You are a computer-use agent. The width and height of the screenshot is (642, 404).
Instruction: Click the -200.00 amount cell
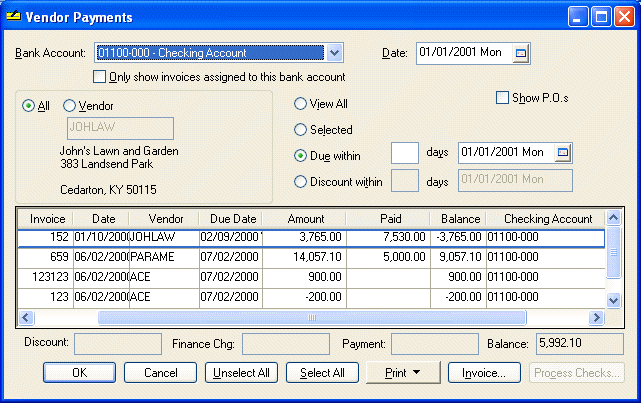pyautogui.click(x=304, y=297)
